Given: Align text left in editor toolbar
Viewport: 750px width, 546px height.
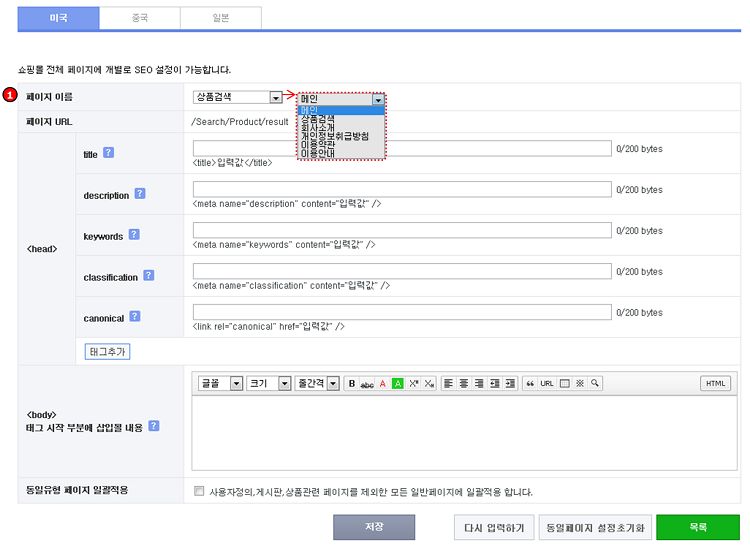Looking at the screenshot, I should coord(449,383).
